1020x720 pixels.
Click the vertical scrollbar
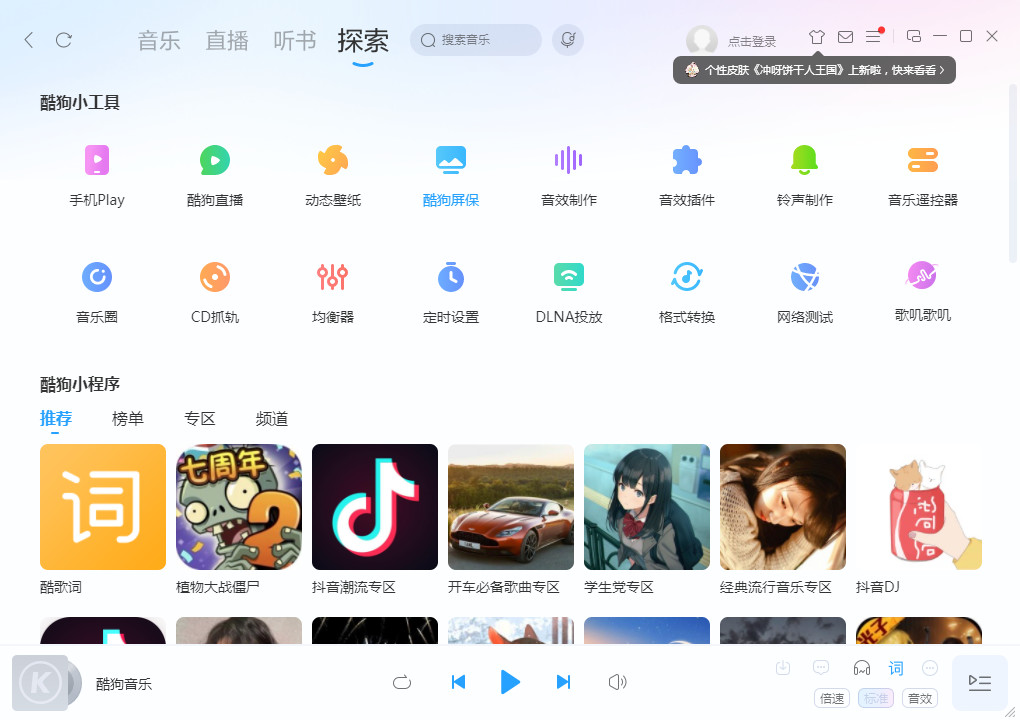pyautogui.click(x=1012, y=173)
